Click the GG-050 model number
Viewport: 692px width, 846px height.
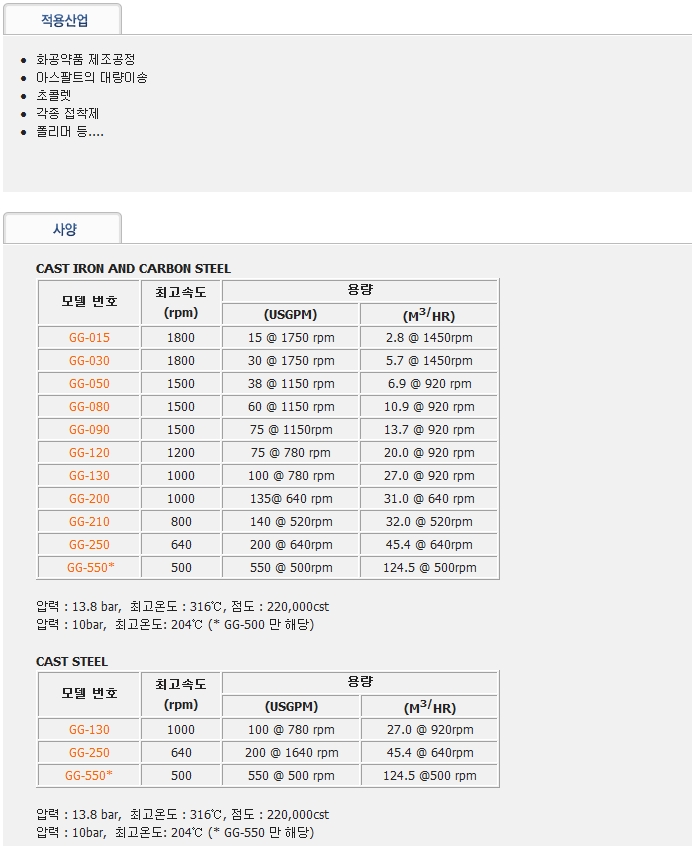(x=89, y=384)
